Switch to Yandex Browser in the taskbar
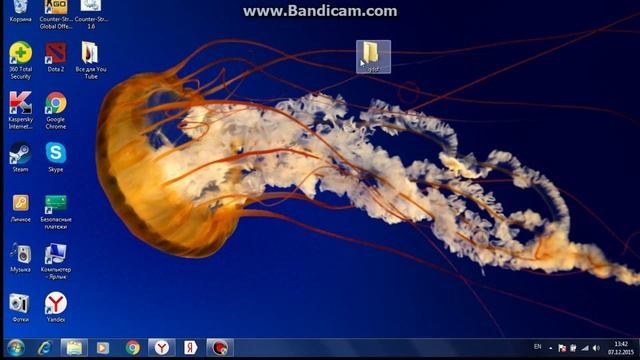The height and width of the screenshot is (360, 640). click(162, 348)
